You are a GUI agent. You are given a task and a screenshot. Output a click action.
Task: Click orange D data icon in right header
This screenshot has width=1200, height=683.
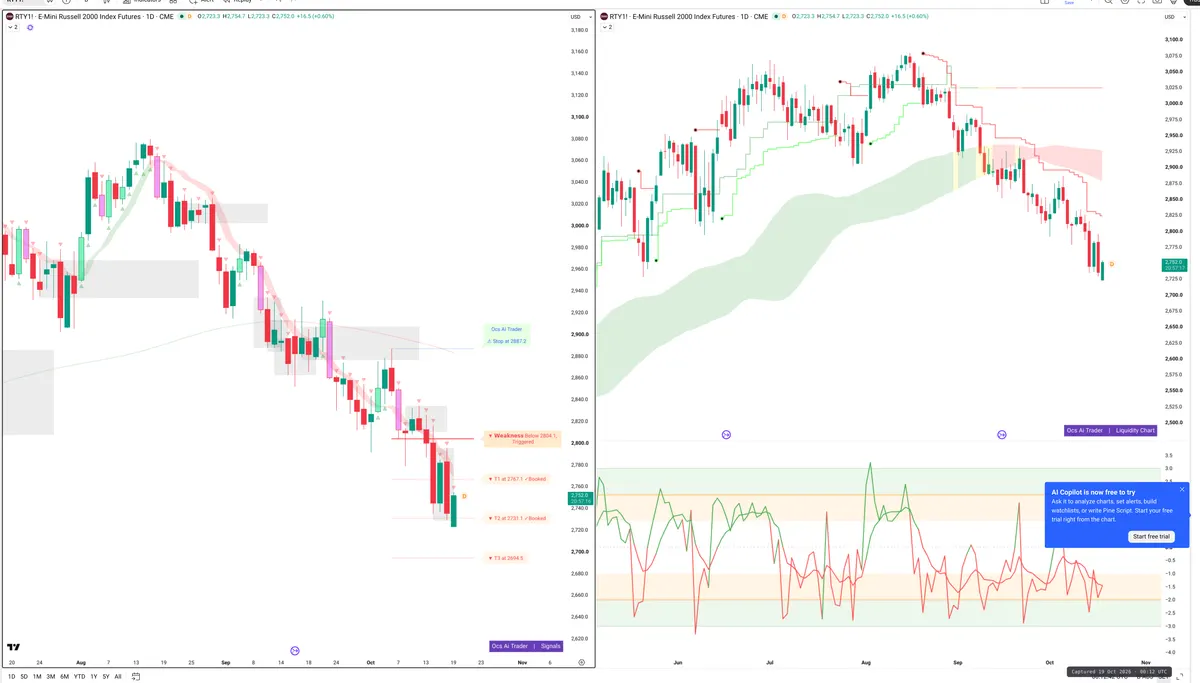tap(784, 17)
